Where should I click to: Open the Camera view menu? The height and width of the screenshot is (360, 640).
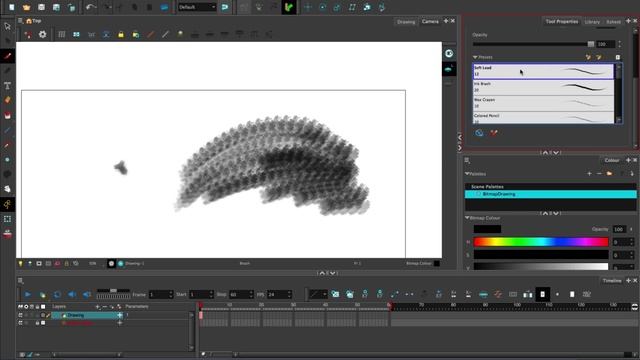pyautogui.click(x=20, y=21)
